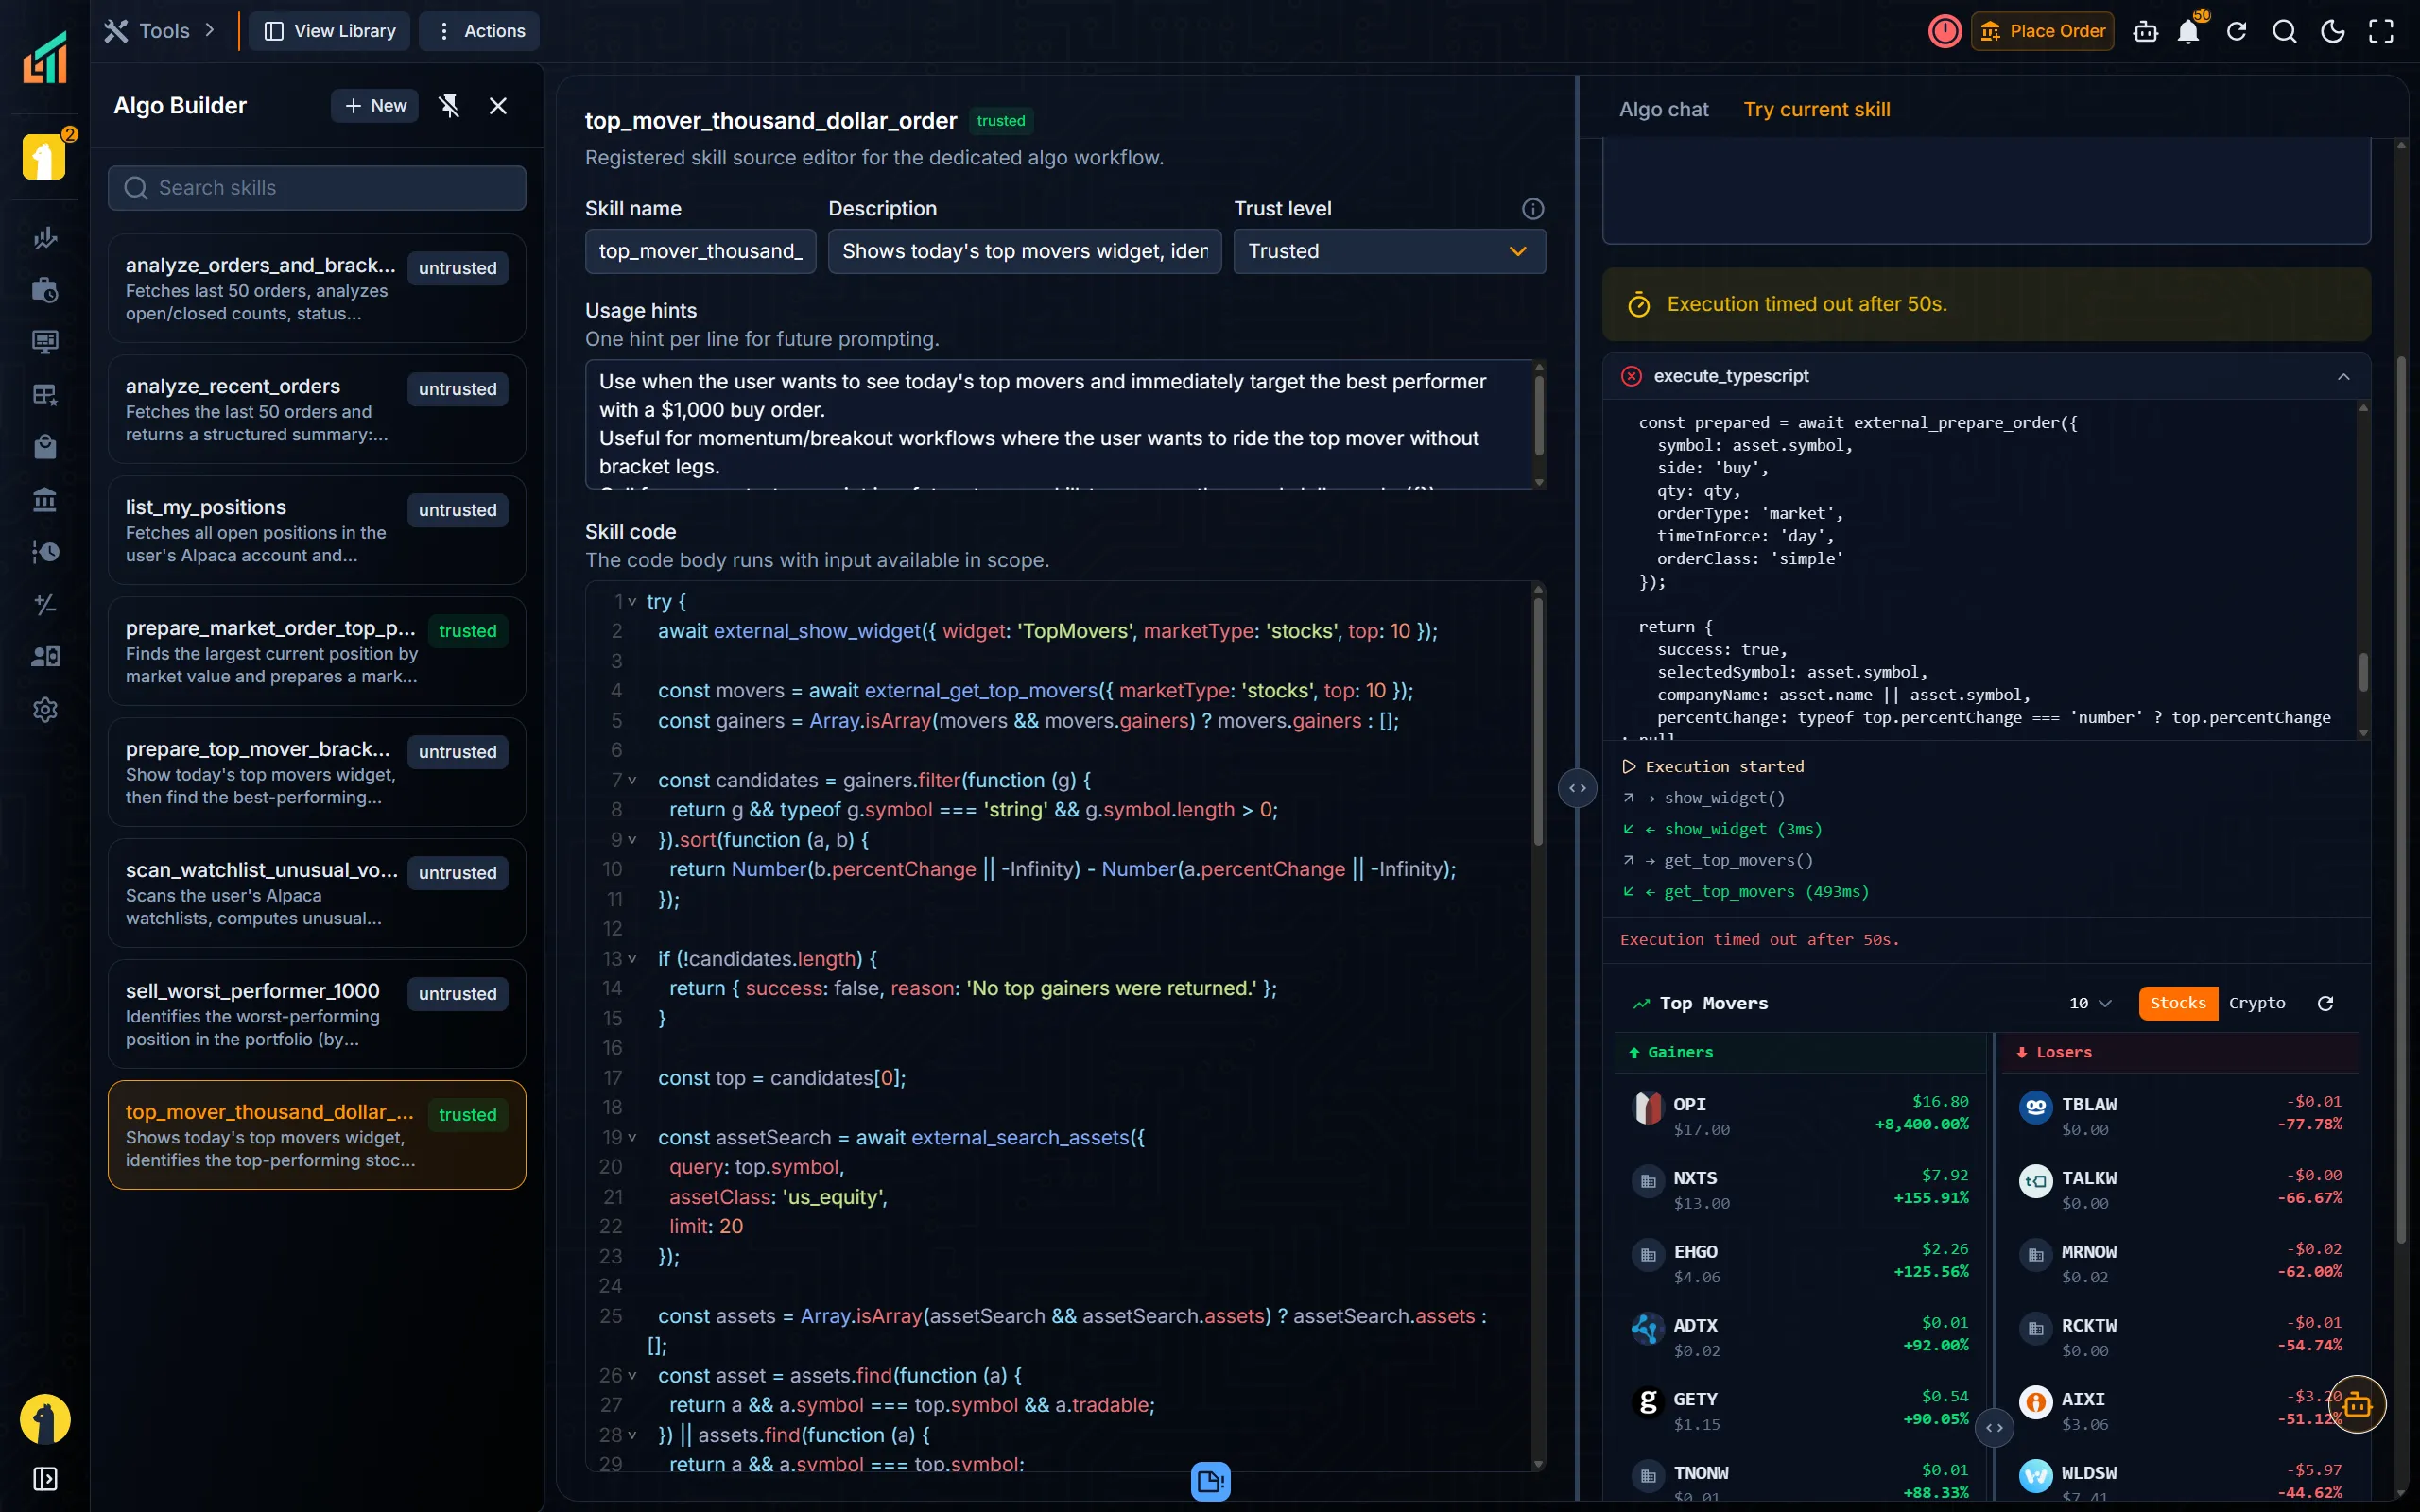Viewport: 2420px width, 1512px height.
Task: Click the alpaca avatar icon
Action: pyautogui.click(x=45, y=1419)
